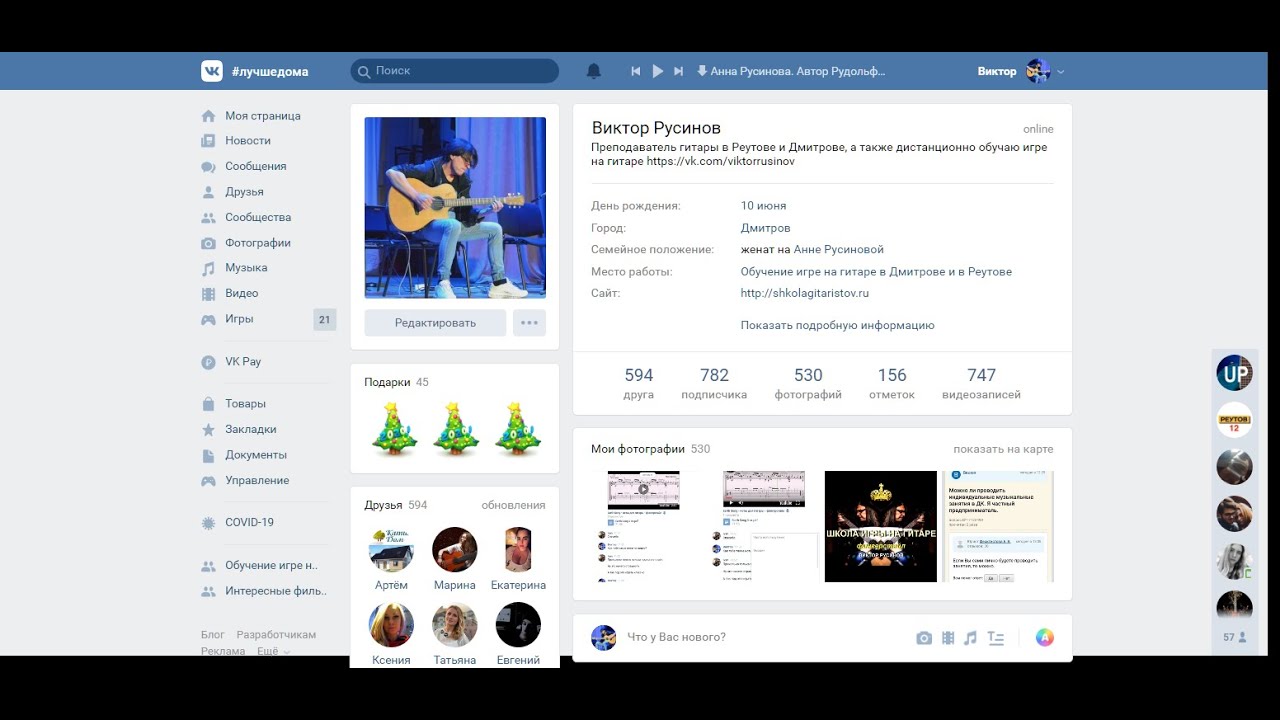Open notifications bell icon
1280x720 pixels.
coord(594,71)
